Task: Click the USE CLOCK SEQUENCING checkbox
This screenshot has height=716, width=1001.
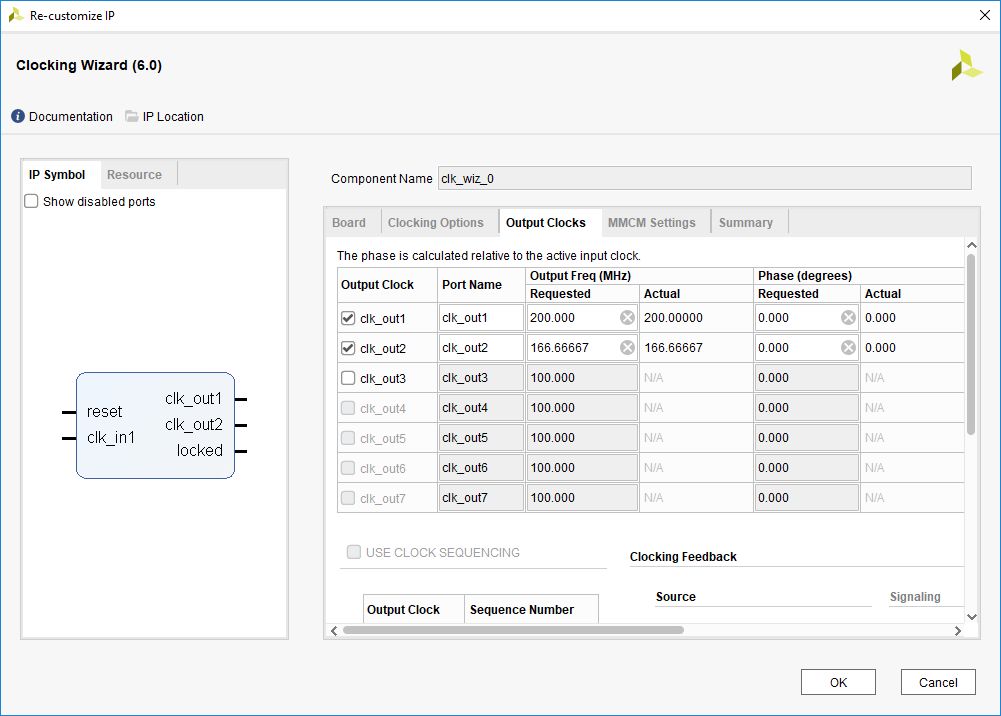Action: point(354,552)
